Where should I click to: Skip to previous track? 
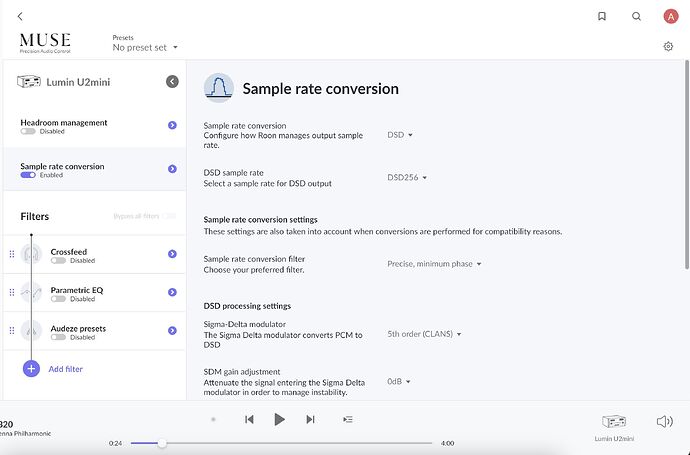point(249,419)
